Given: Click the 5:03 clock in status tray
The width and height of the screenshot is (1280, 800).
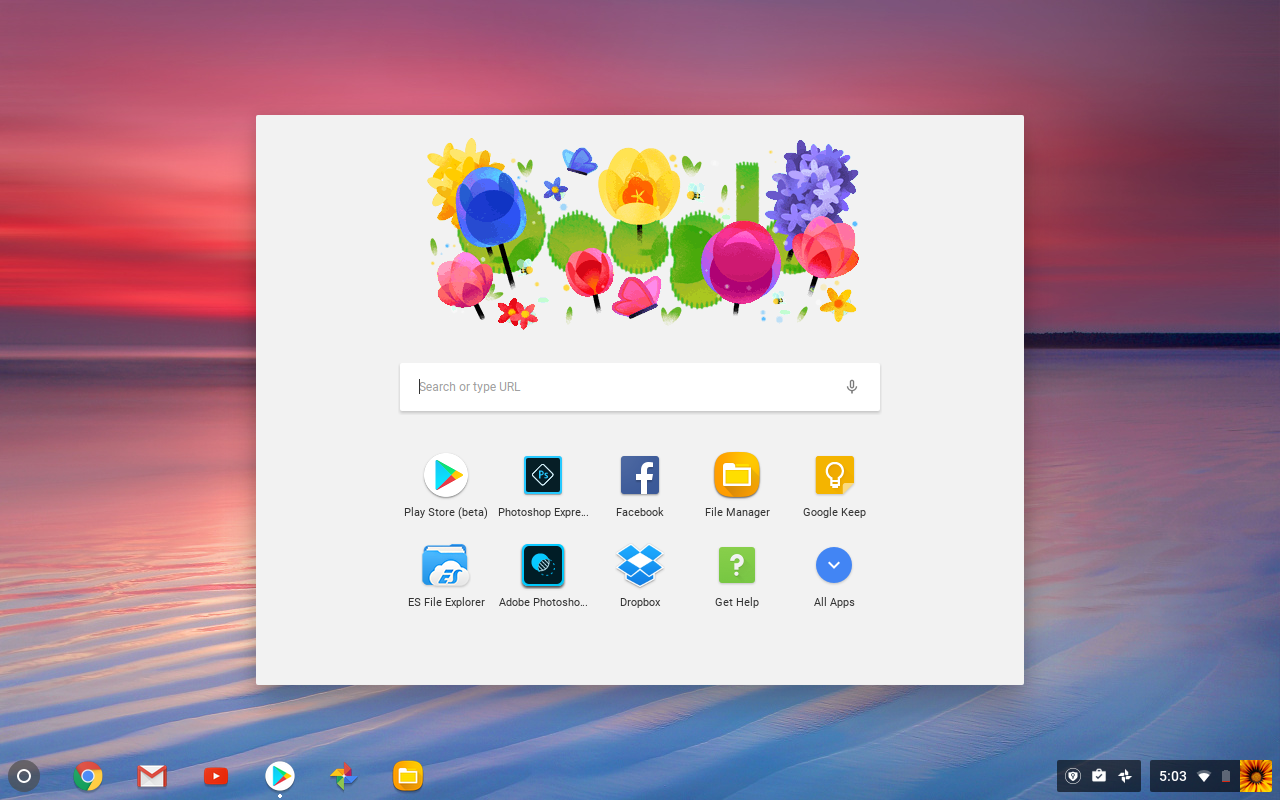Looking at the screenshot, I should click(x=1173, y=776).
